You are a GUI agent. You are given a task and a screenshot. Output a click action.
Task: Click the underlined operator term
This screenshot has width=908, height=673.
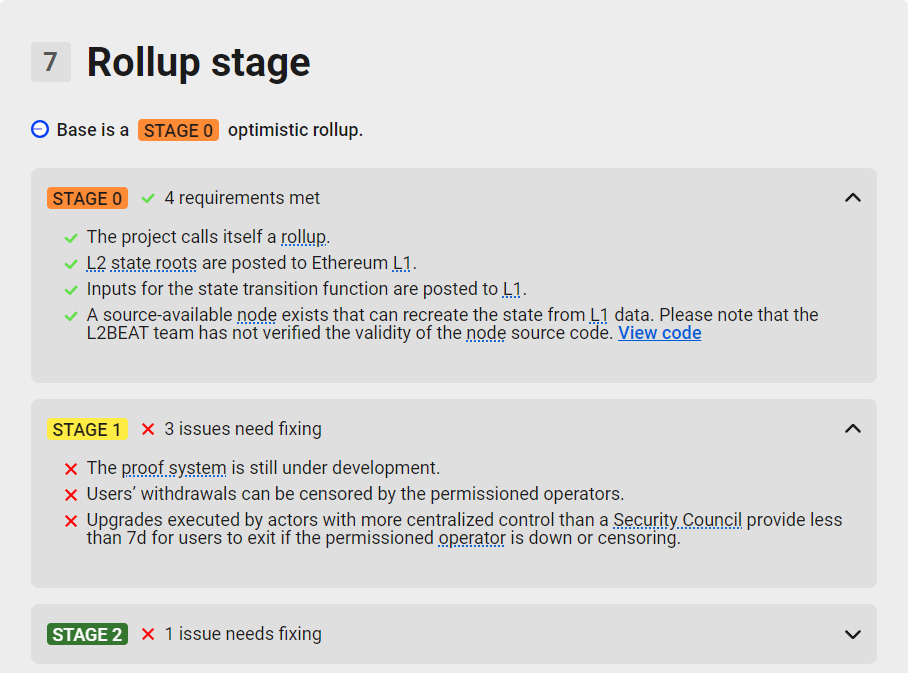pos(471,538)
